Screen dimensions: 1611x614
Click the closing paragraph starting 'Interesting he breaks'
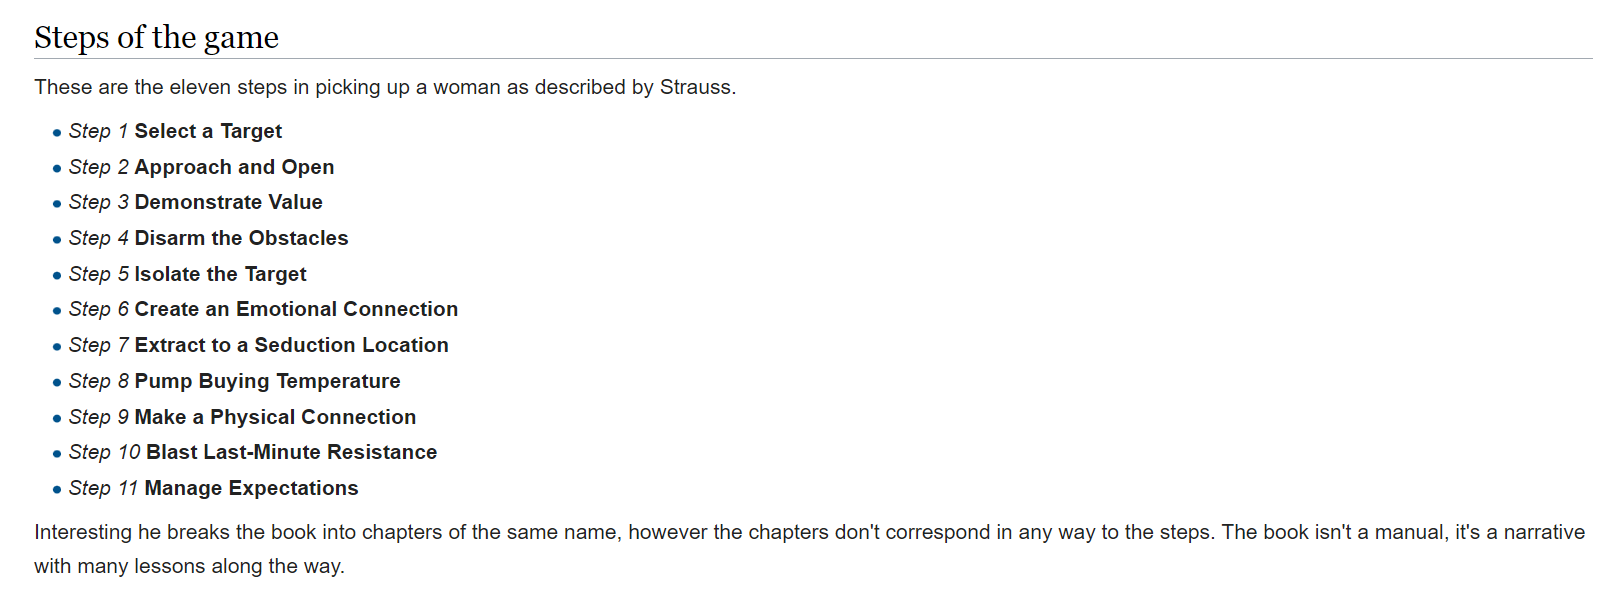pyautogui.click(x=810, y=549)
